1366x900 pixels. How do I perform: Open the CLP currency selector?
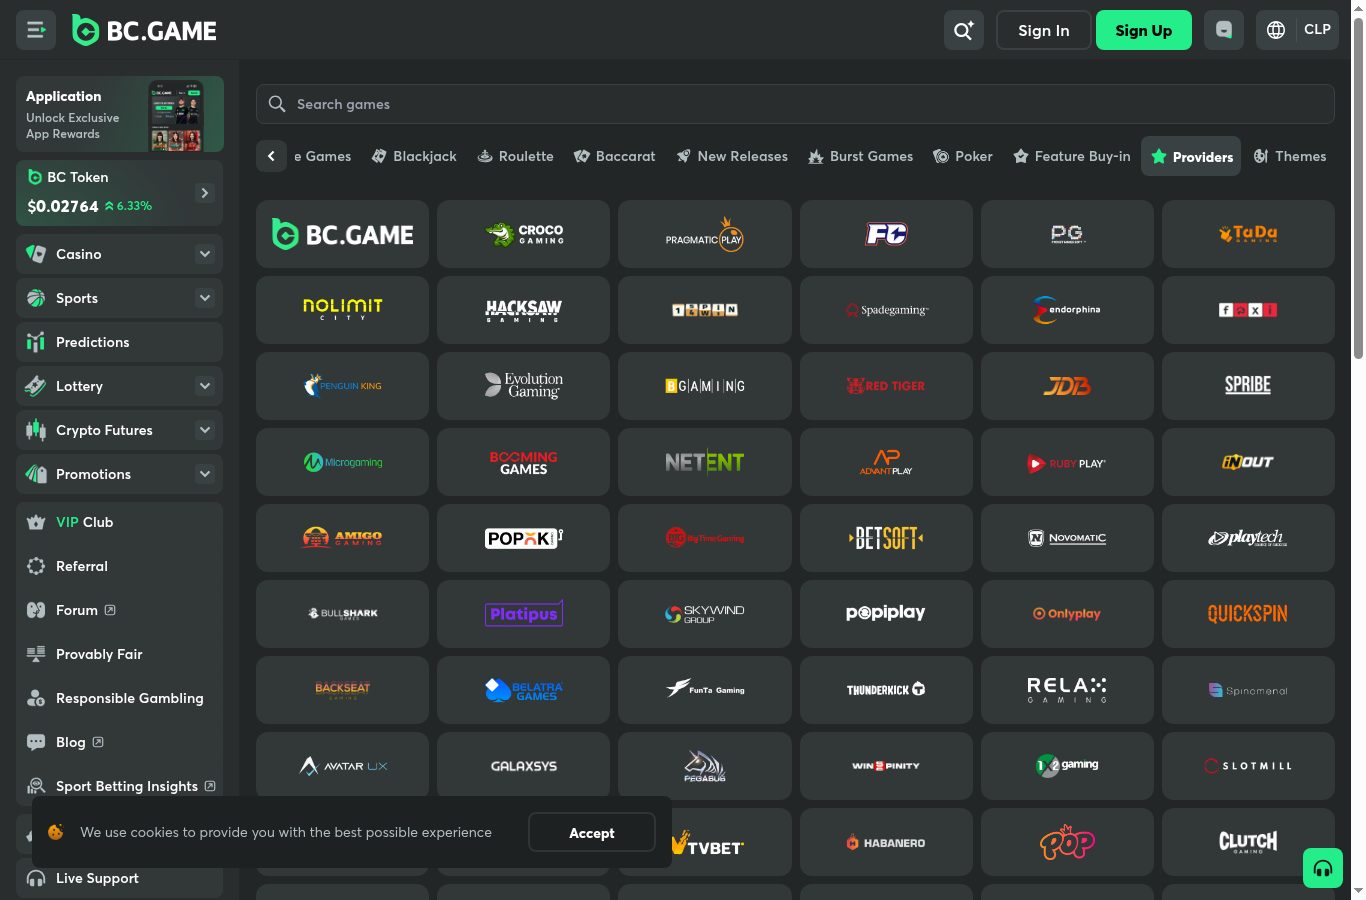1317,30
